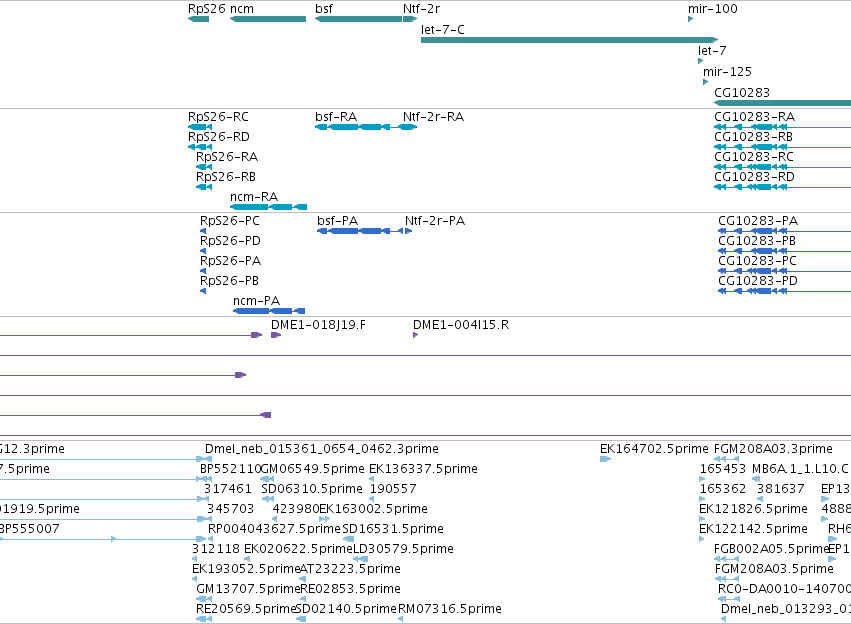Click the DME1-004I15.R clone end label
The height and width of the screenshot is (624, 851).
point(461,325)
